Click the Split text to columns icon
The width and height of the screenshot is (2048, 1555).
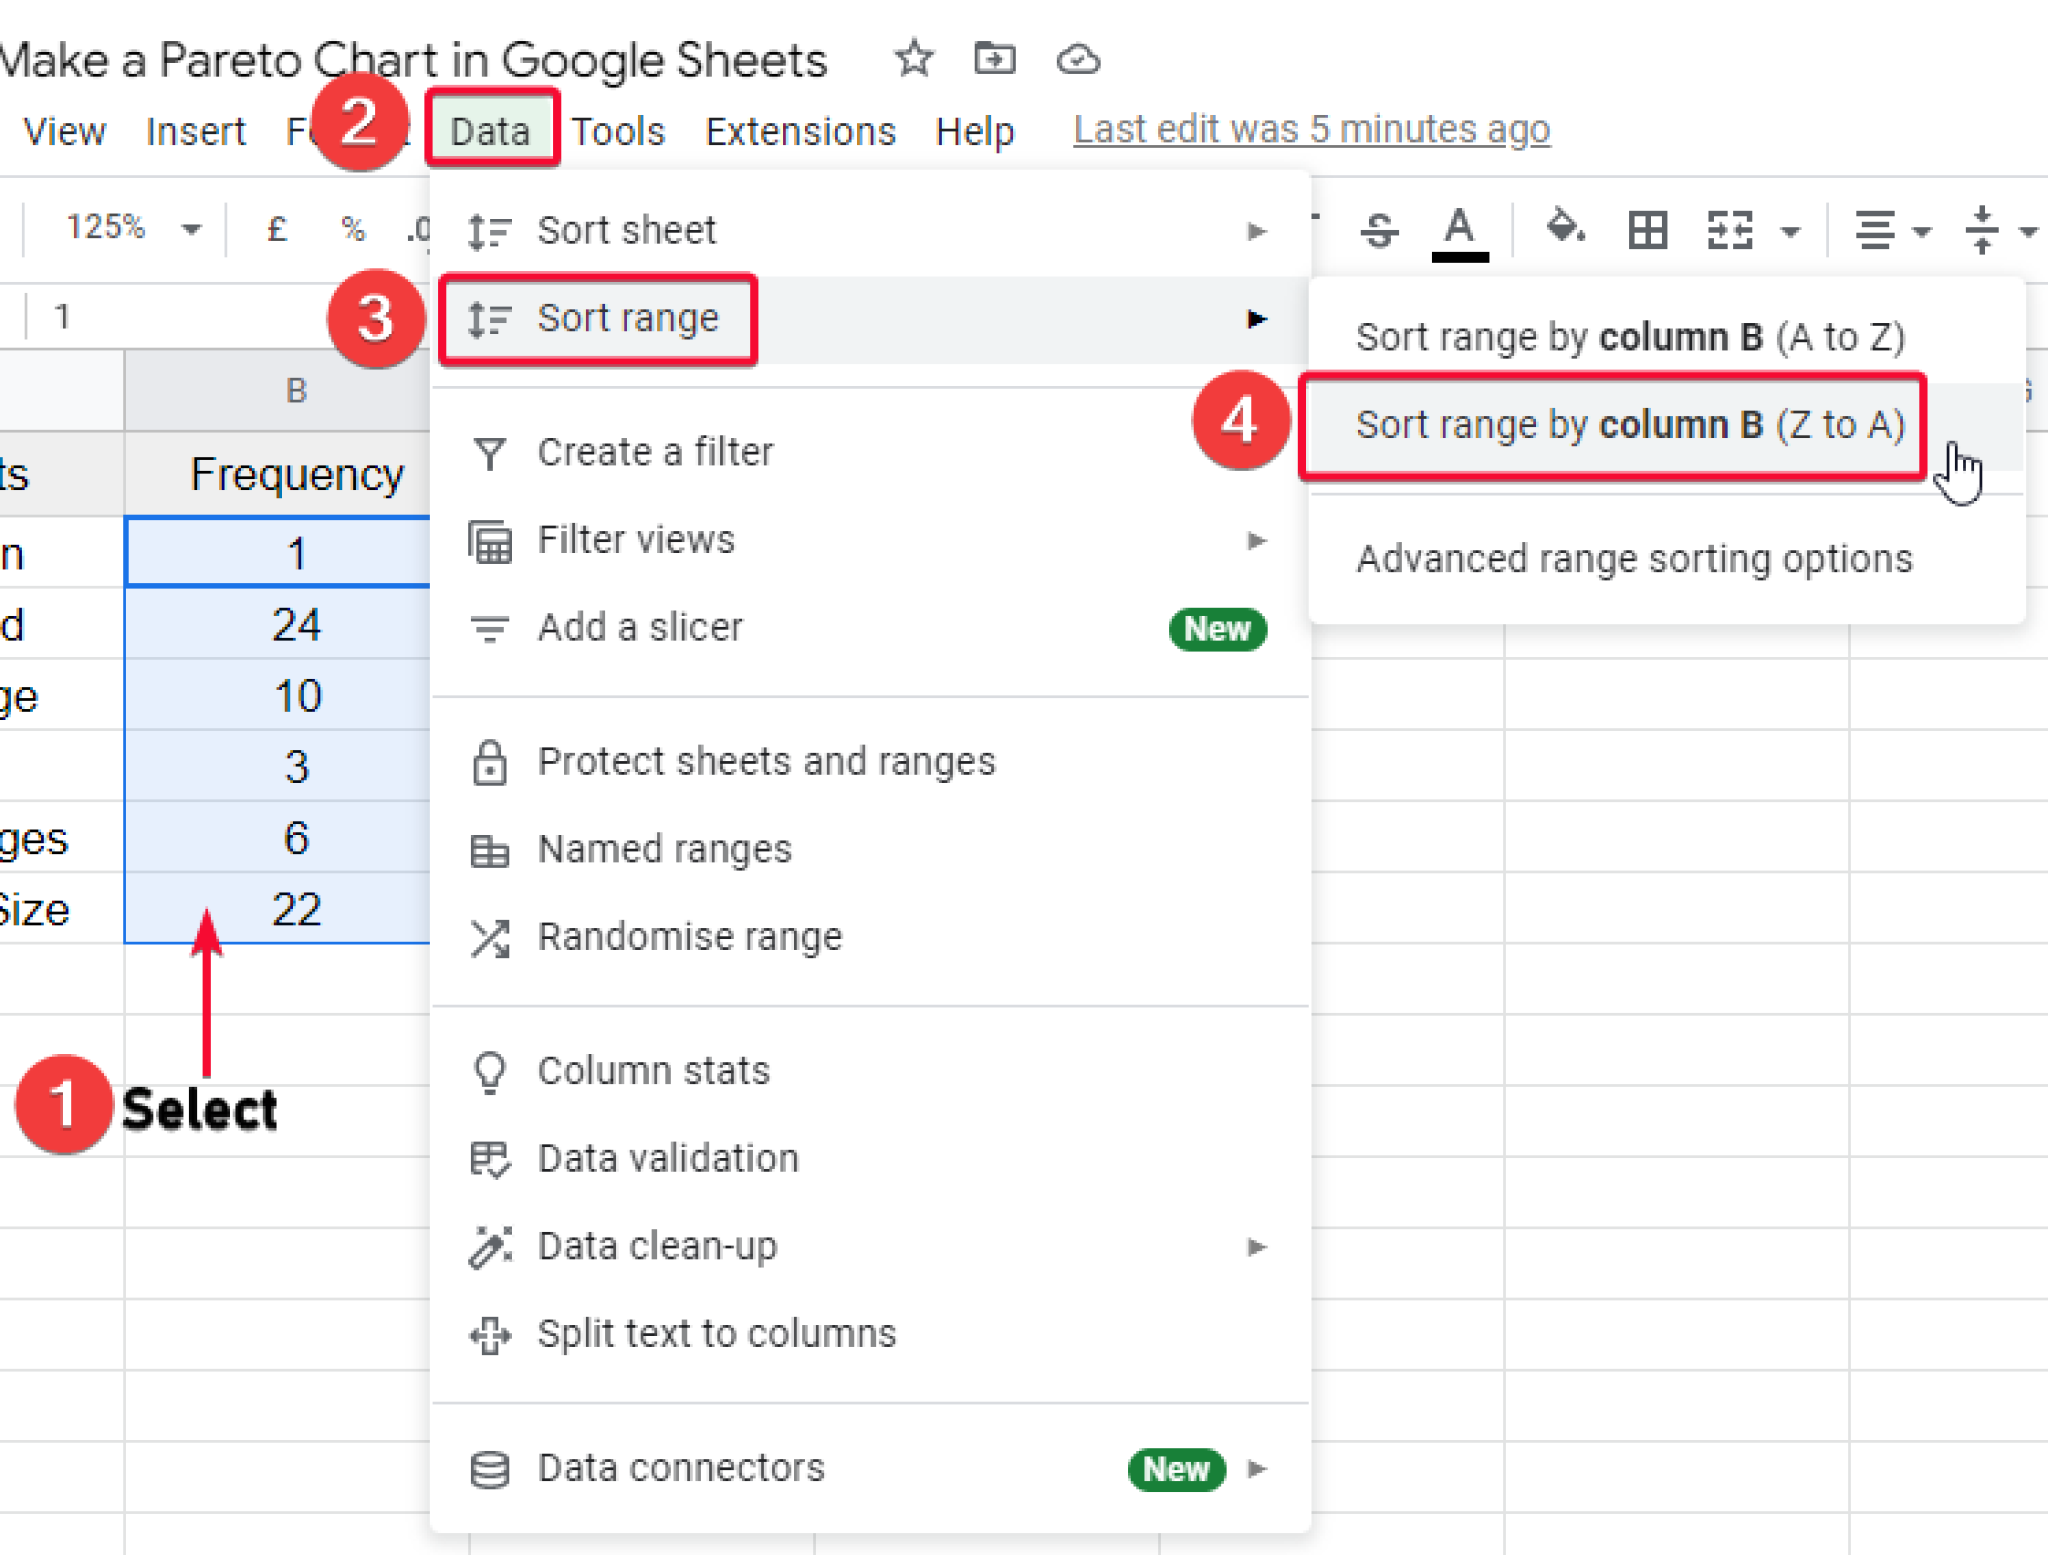pos(489,1335)
